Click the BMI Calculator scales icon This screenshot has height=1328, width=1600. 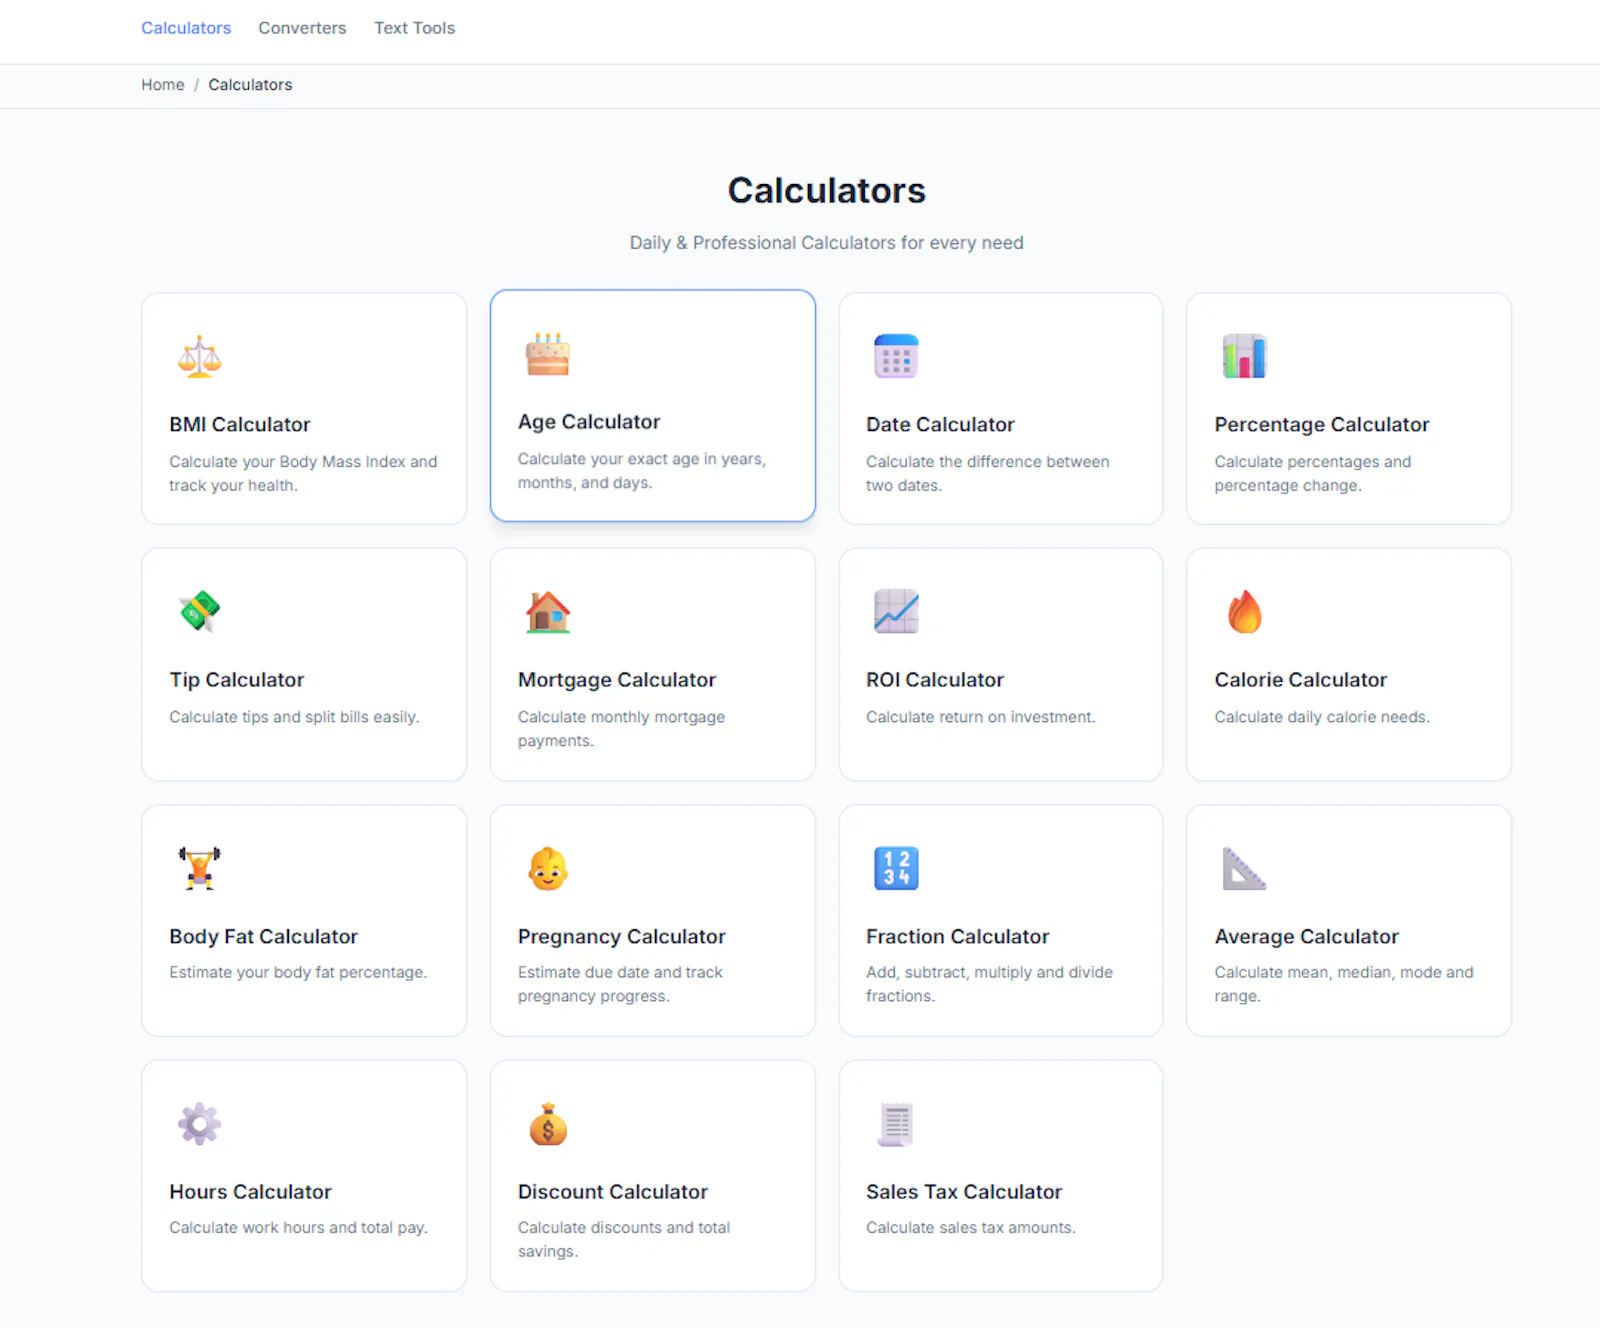[199, 356]
